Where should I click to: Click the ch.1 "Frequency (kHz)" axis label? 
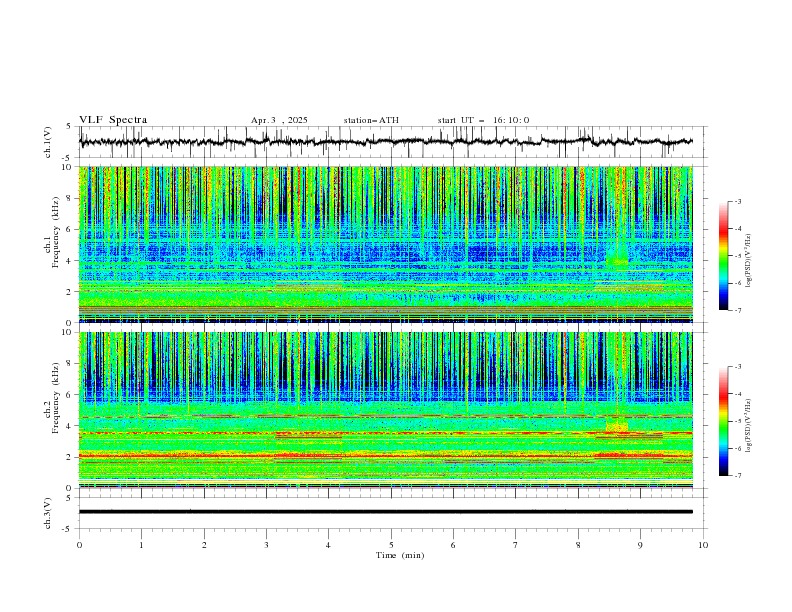click(56, 230)
